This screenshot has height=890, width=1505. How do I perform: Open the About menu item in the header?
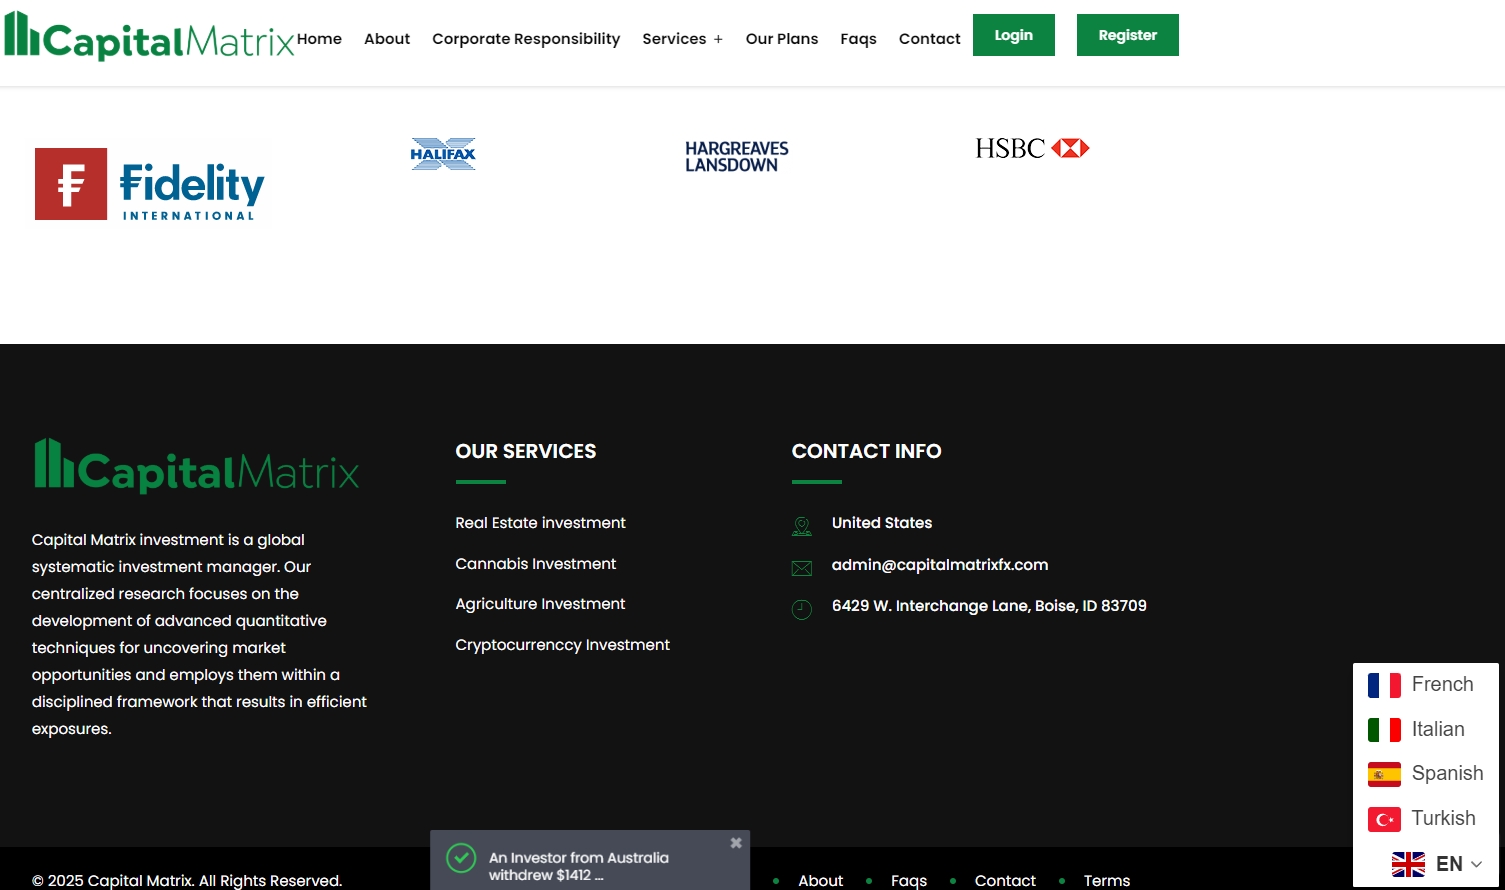tap(387, 39)
